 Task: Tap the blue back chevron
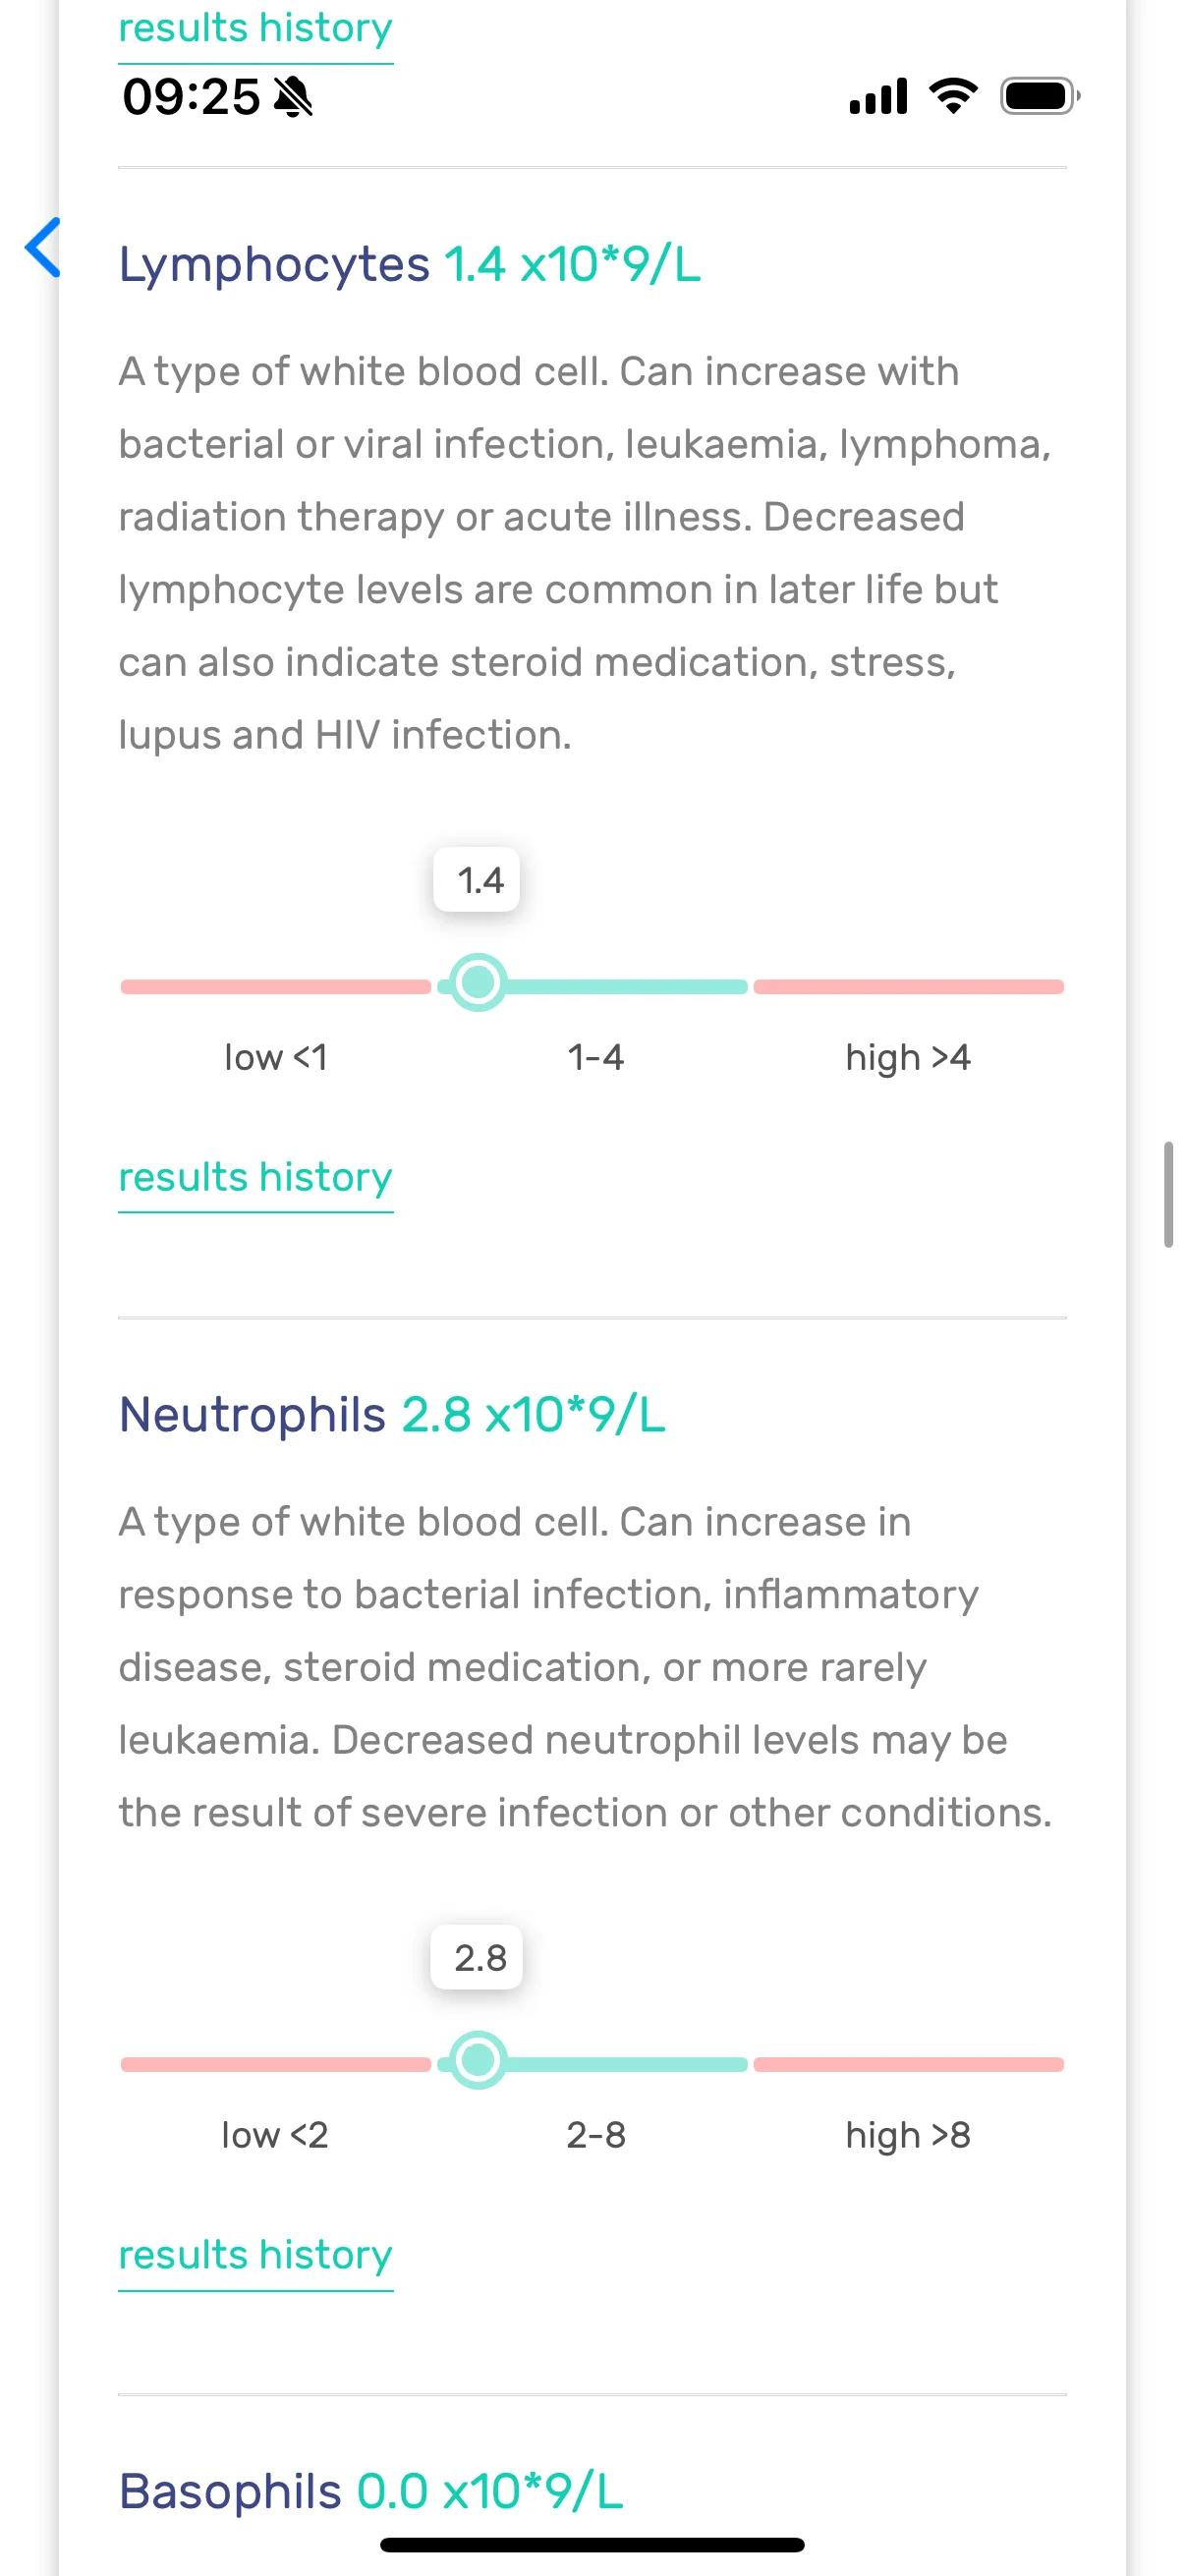[x=43, y=247]
